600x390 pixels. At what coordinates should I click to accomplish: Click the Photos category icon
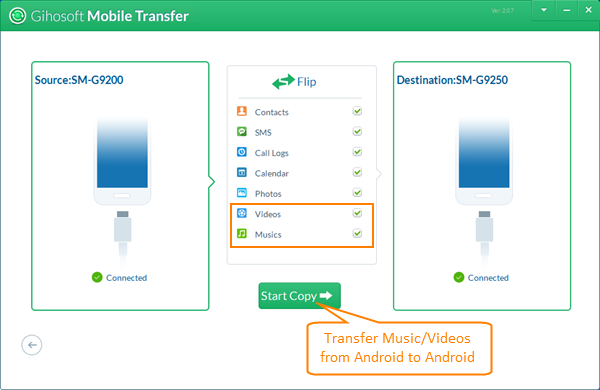[x=242, y=193]
